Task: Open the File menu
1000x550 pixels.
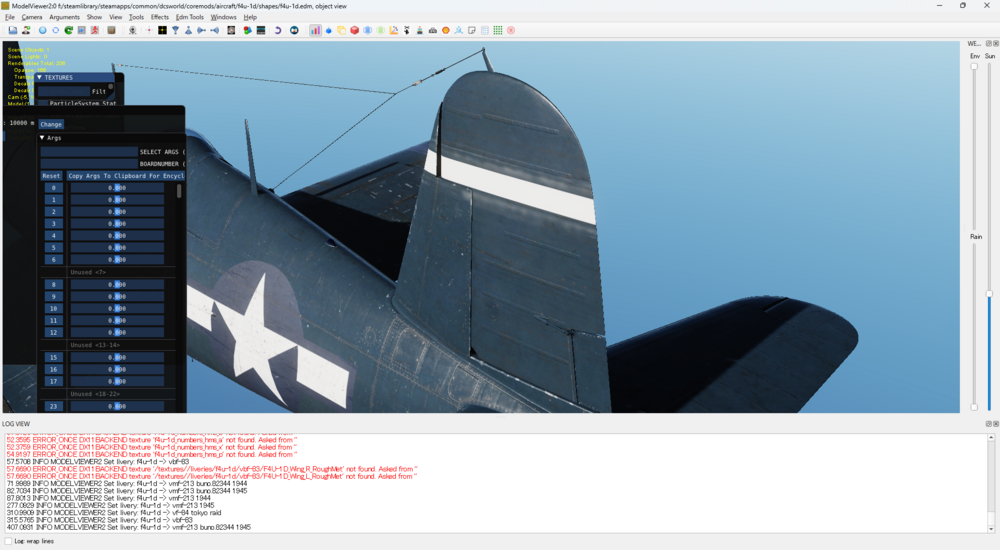Action: (10, 17)
